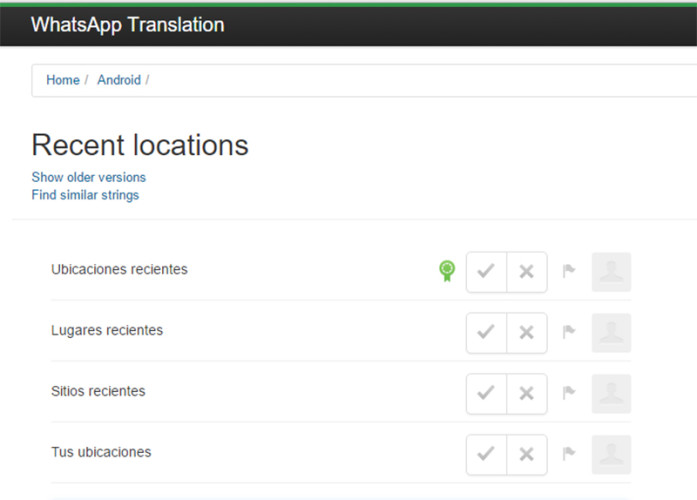Click 'Show older versions' link
This screenshot has width=697, height=500.
pos(88,177)
